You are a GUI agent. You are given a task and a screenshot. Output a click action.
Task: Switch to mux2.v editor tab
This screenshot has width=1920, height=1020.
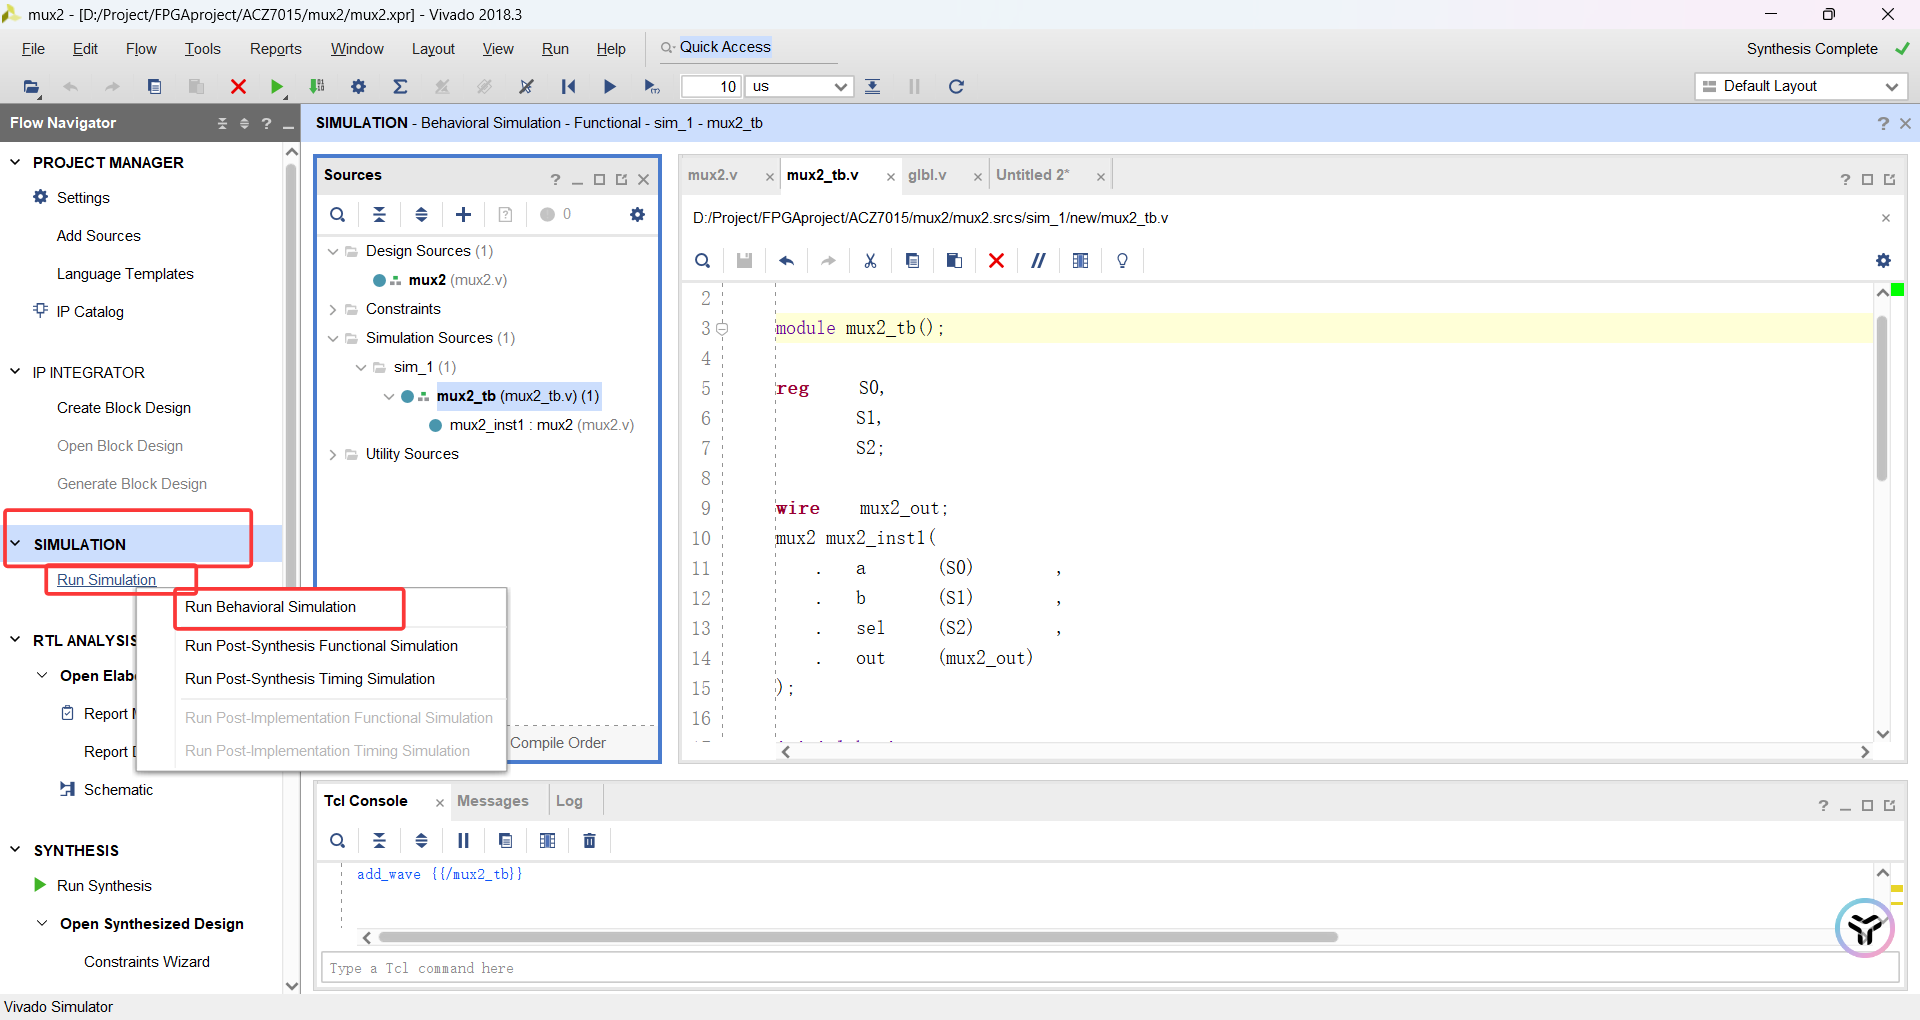point(713,175)
